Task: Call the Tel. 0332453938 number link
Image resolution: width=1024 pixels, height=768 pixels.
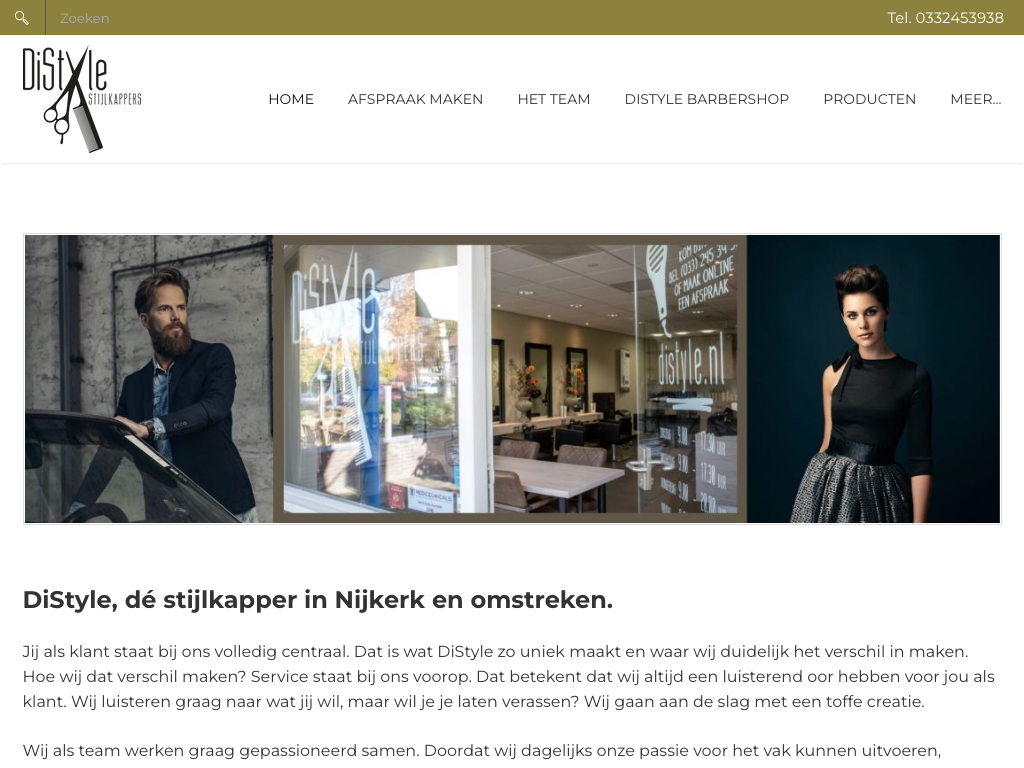Action: pyautogui.click(x=945, y=18)
